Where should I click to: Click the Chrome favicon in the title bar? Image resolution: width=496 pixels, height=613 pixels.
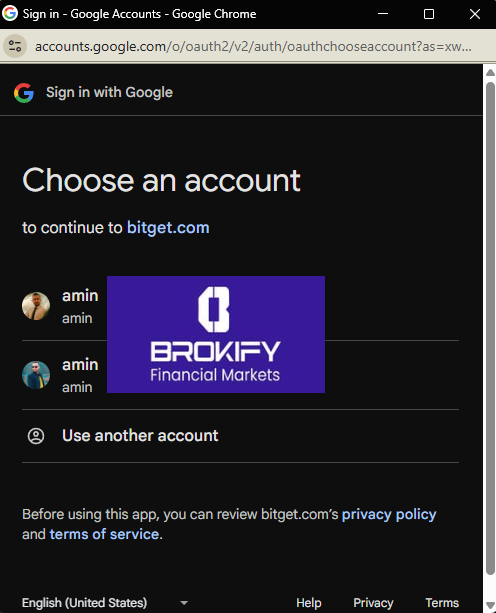[x=10, y=13]
